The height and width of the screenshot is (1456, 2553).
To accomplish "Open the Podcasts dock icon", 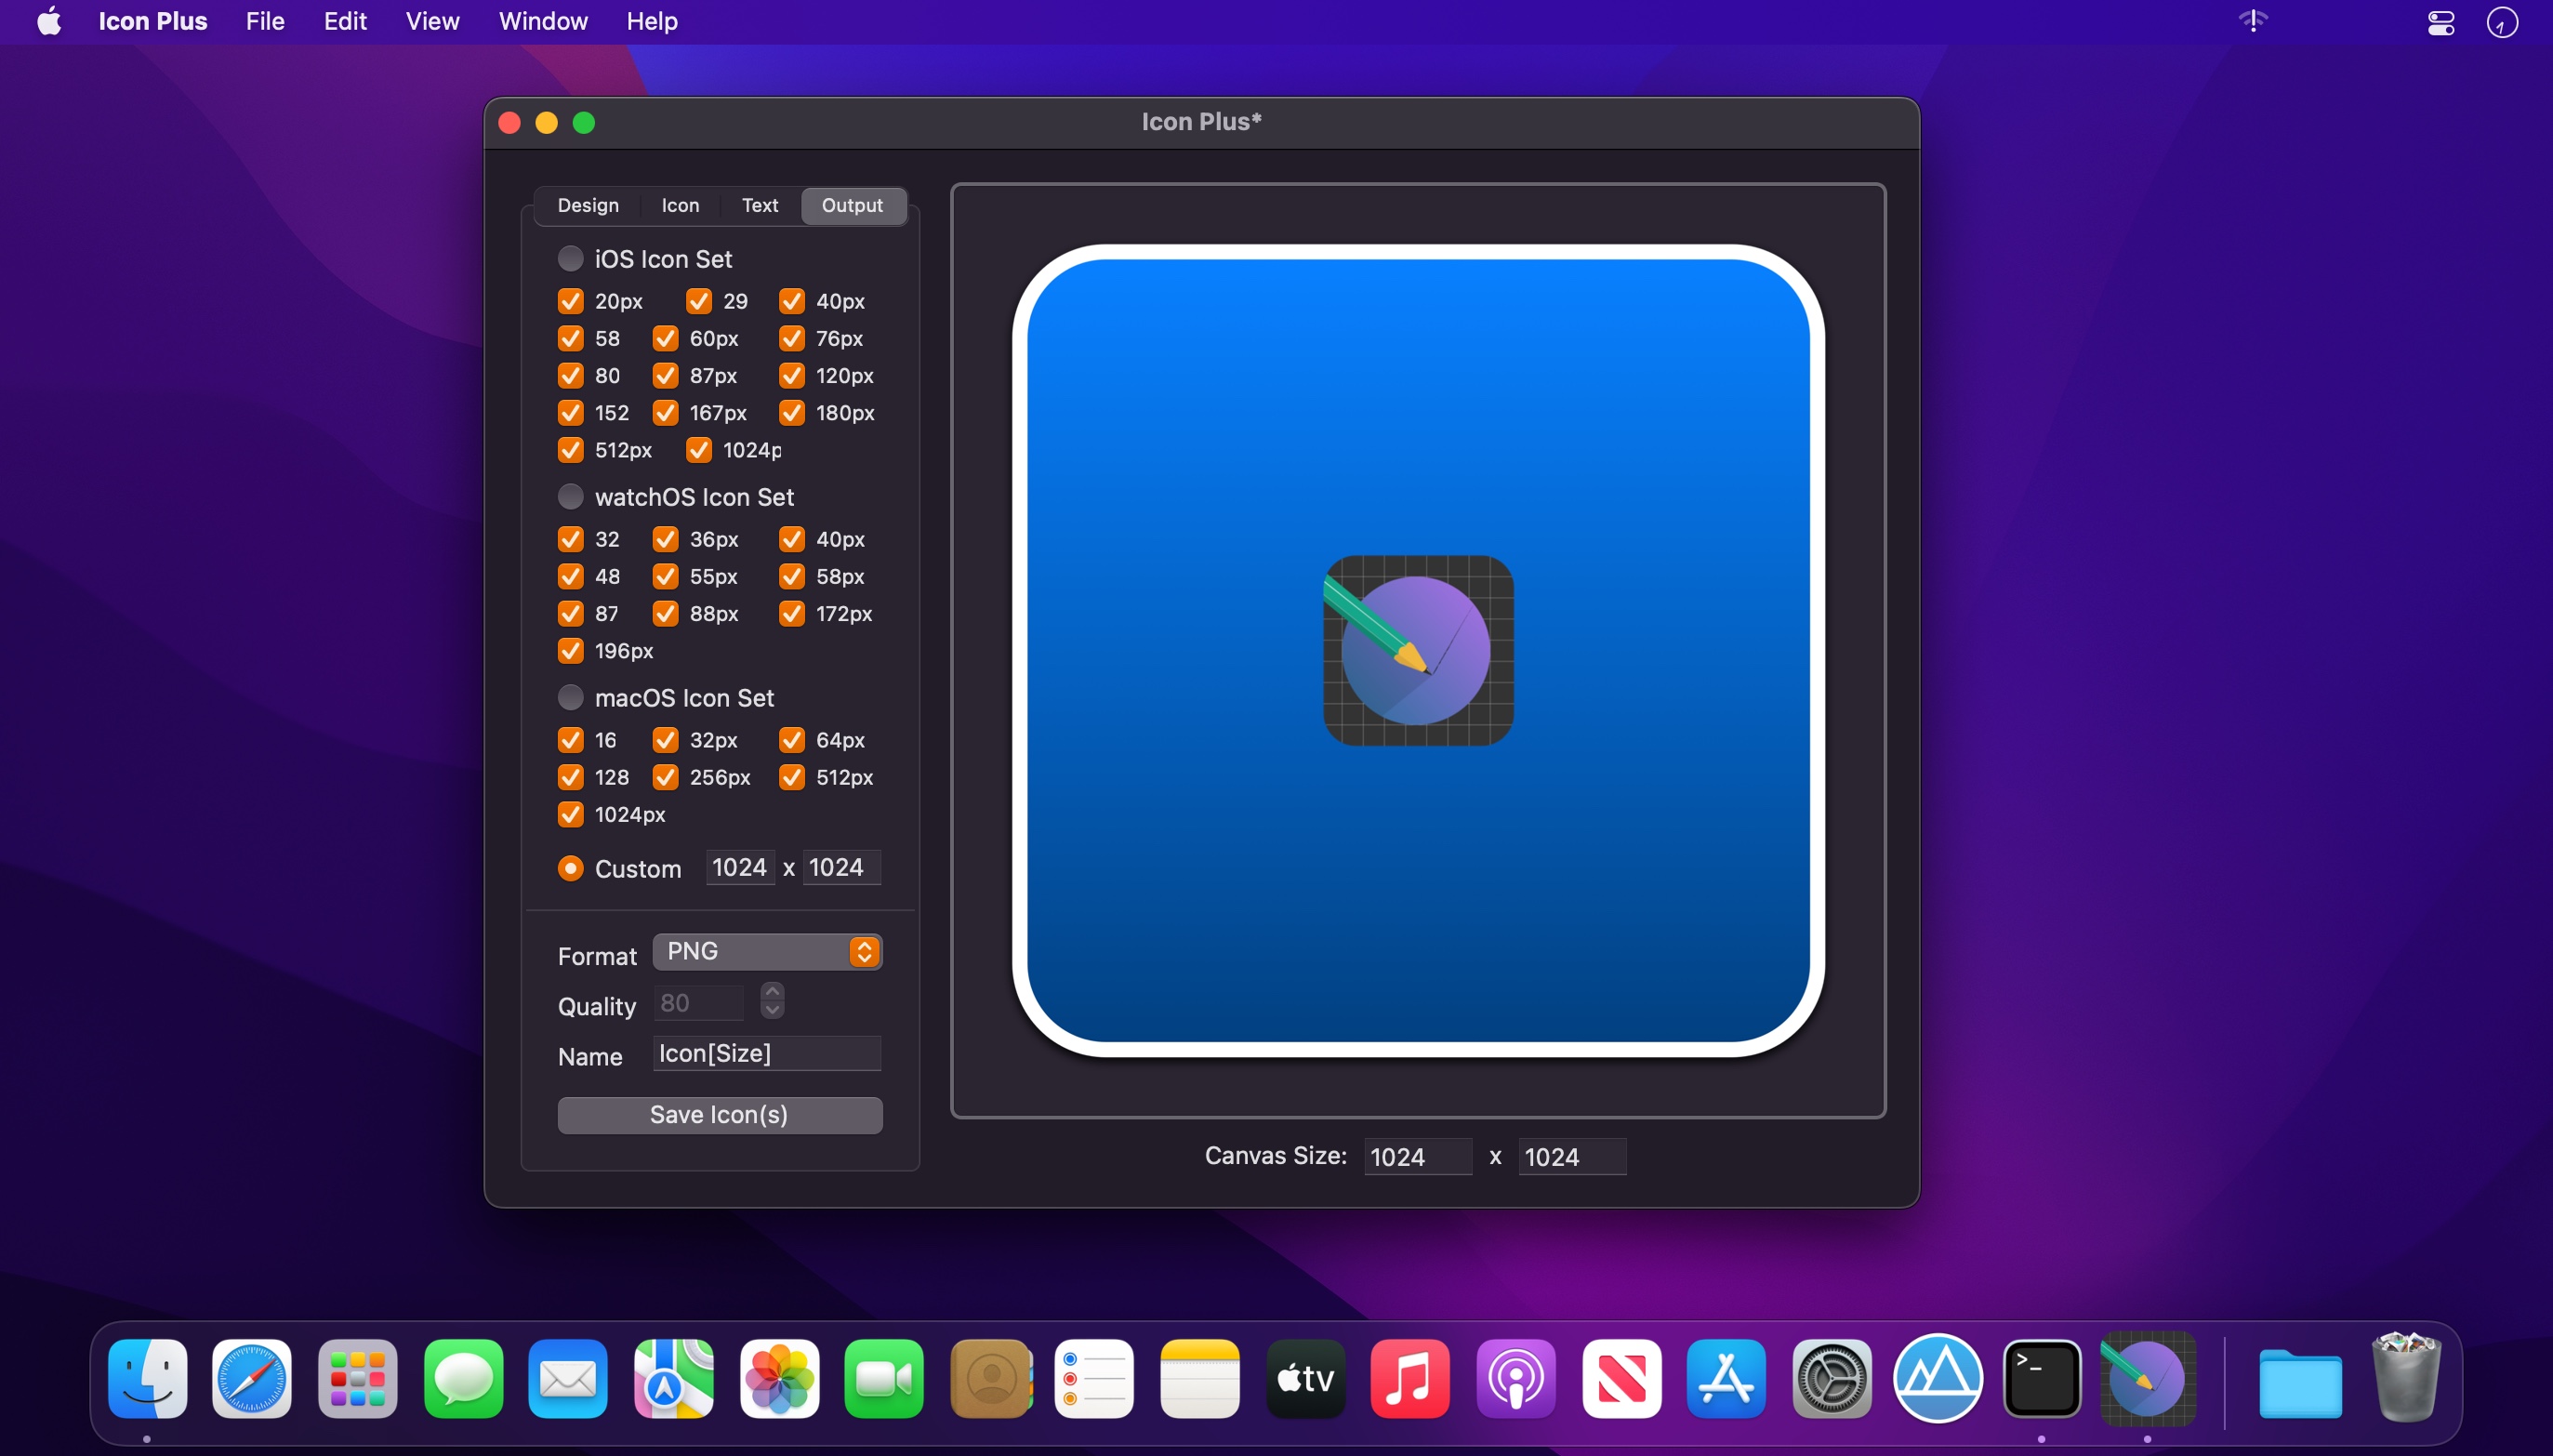I will [1515, 1379].
